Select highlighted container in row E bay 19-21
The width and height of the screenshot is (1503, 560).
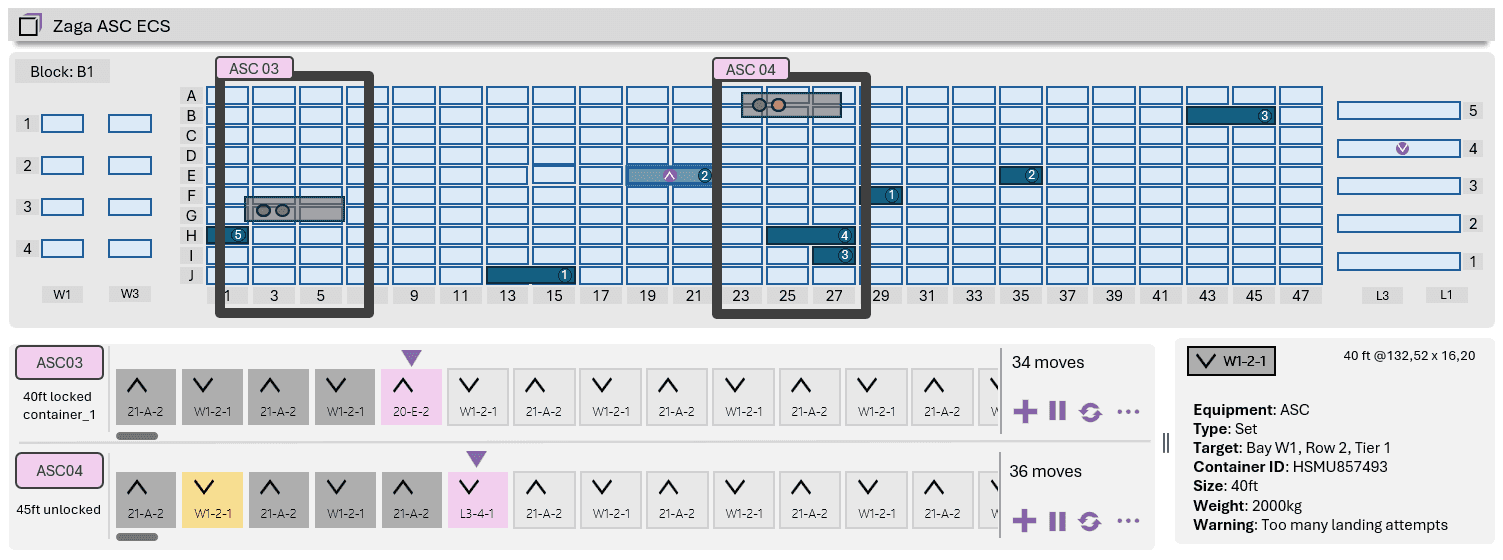coord(670,175)
